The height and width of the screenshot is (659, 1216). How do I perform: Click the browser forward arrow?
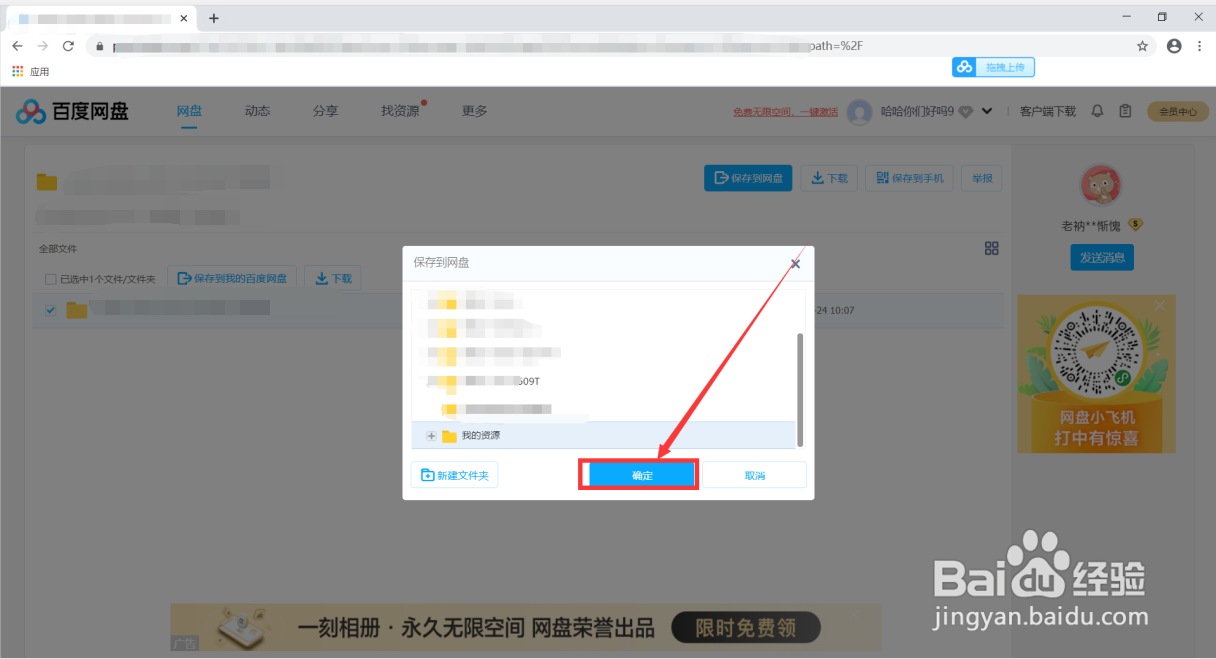pos(43,46)
